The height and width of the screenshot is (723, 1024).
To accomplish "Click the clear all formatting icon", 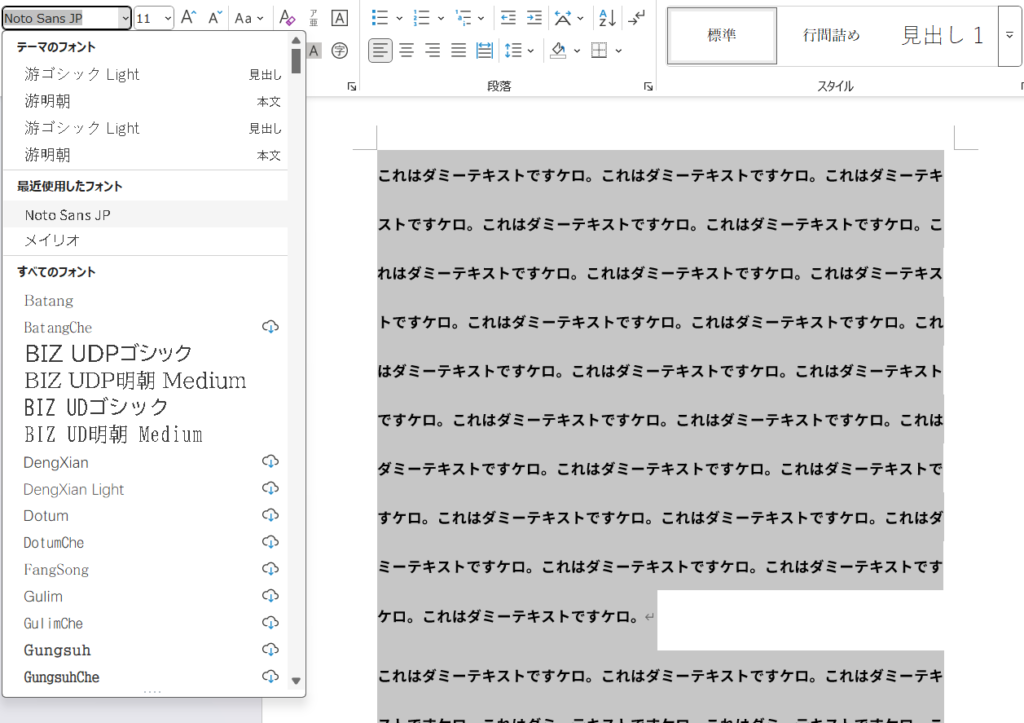I will (x=287, y=18).
